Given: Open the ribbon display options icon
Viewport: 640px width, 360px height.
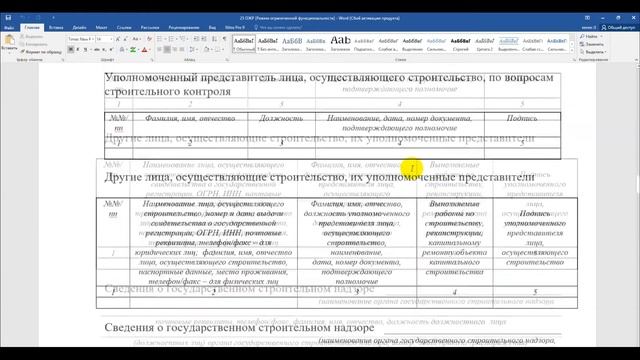Looking at the screenshot, I should 587,18.
